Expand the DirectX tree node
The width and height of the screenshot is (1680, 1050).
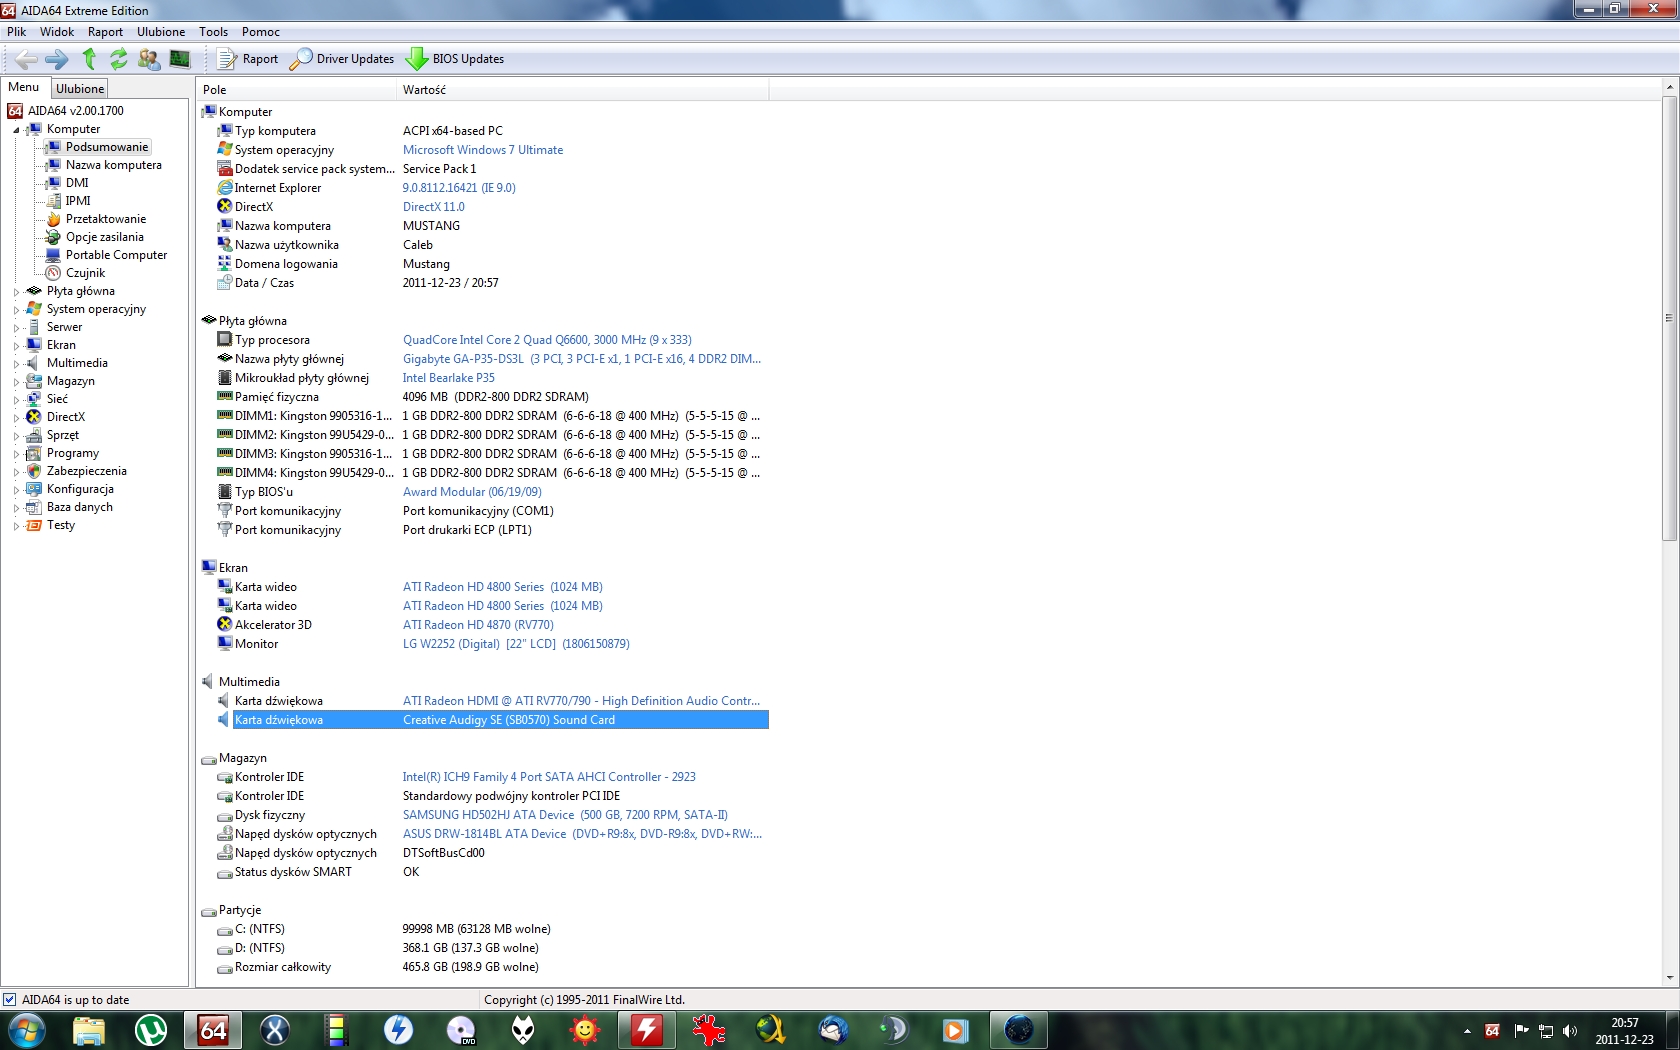16,418
